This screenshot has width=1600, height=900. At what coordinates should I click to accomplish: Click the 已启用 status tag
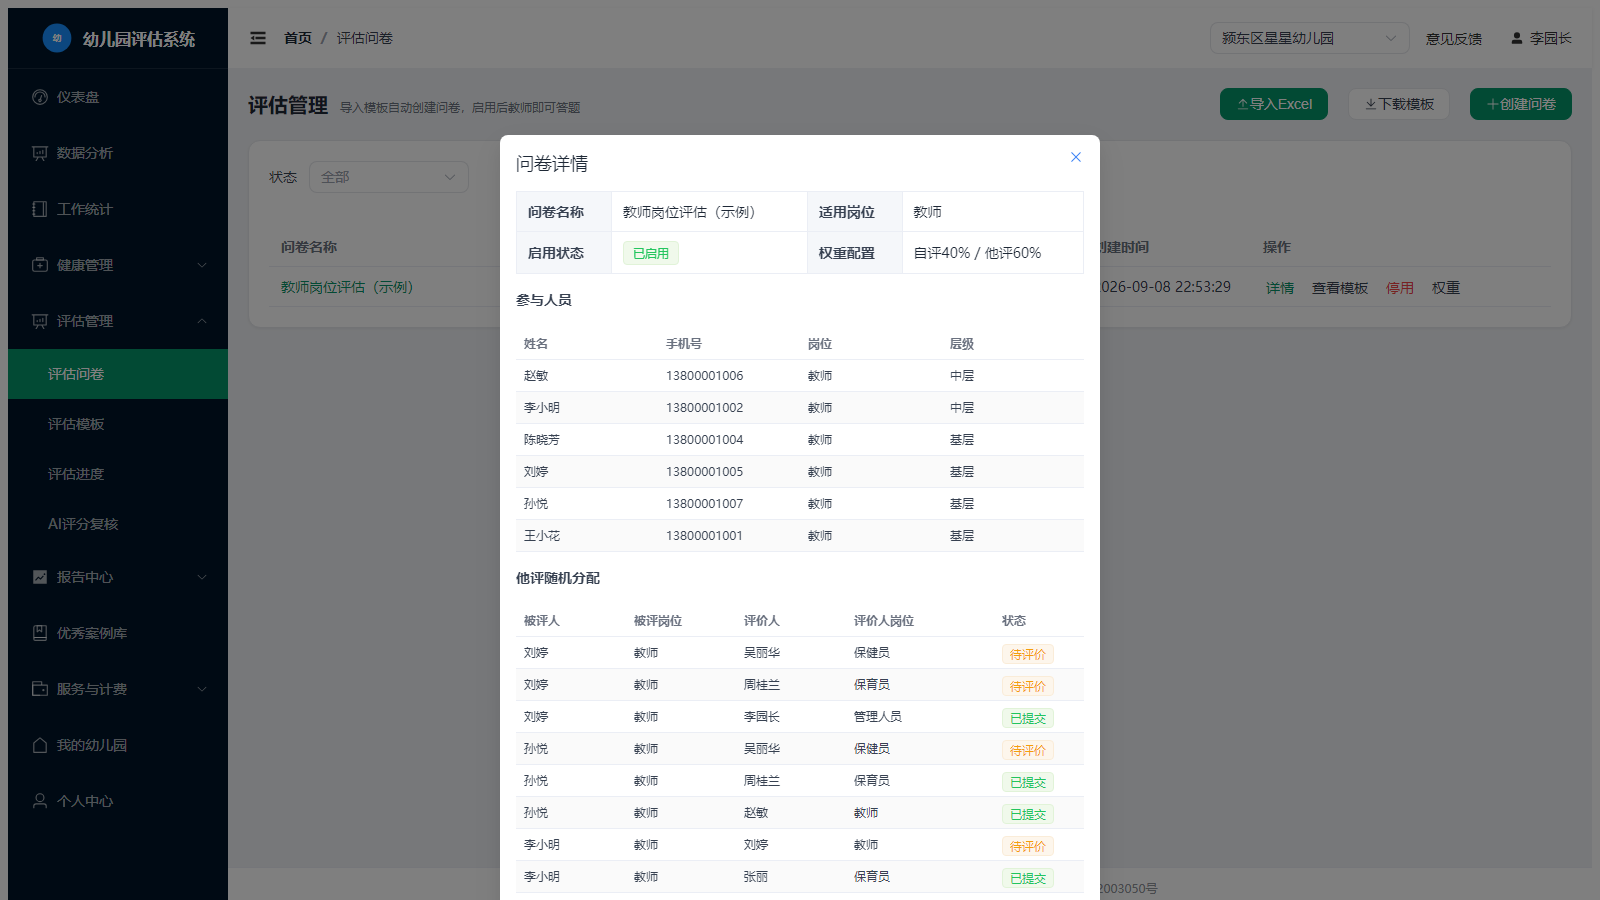tap(651, 253)
